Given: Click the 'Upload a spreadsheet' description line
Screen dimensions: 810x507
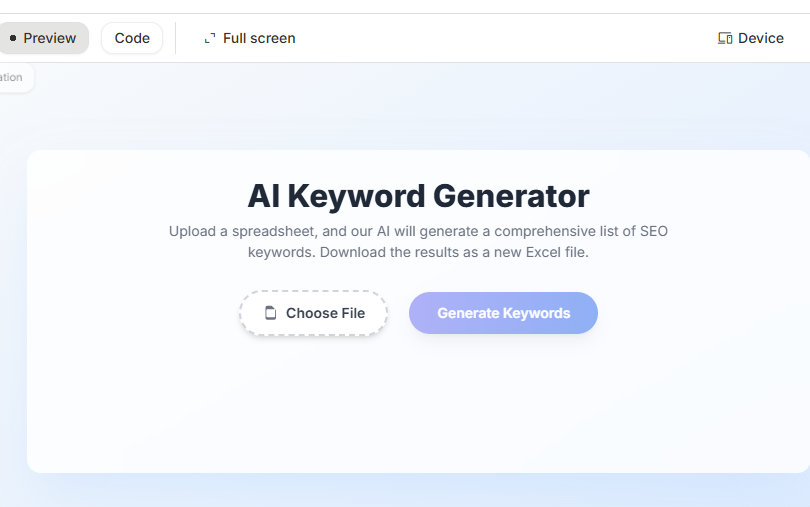Looking at the screenshot, I should [x=418, y=231].
